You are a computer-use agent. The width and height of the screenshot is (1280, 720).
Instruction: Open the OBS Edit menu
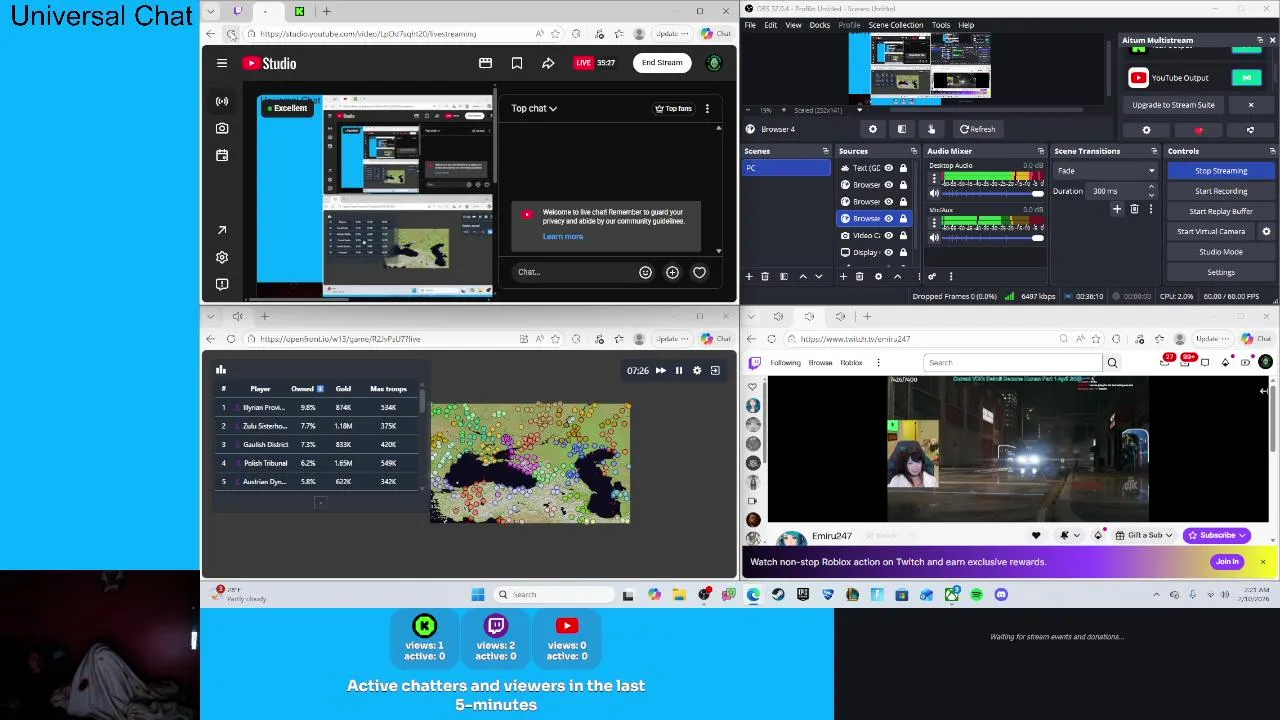pyautogui.click(x=771, y=25)
